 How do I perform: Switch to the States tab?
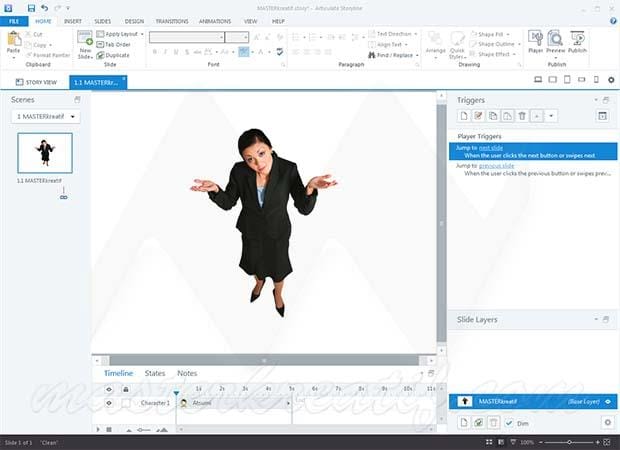tap(155, 373)
